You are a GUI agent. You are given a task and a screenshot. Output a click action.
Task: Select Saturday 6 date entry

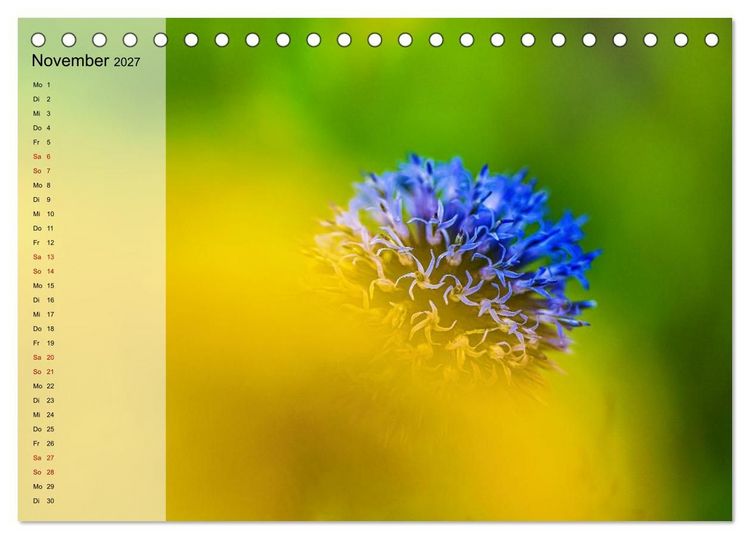42,156
